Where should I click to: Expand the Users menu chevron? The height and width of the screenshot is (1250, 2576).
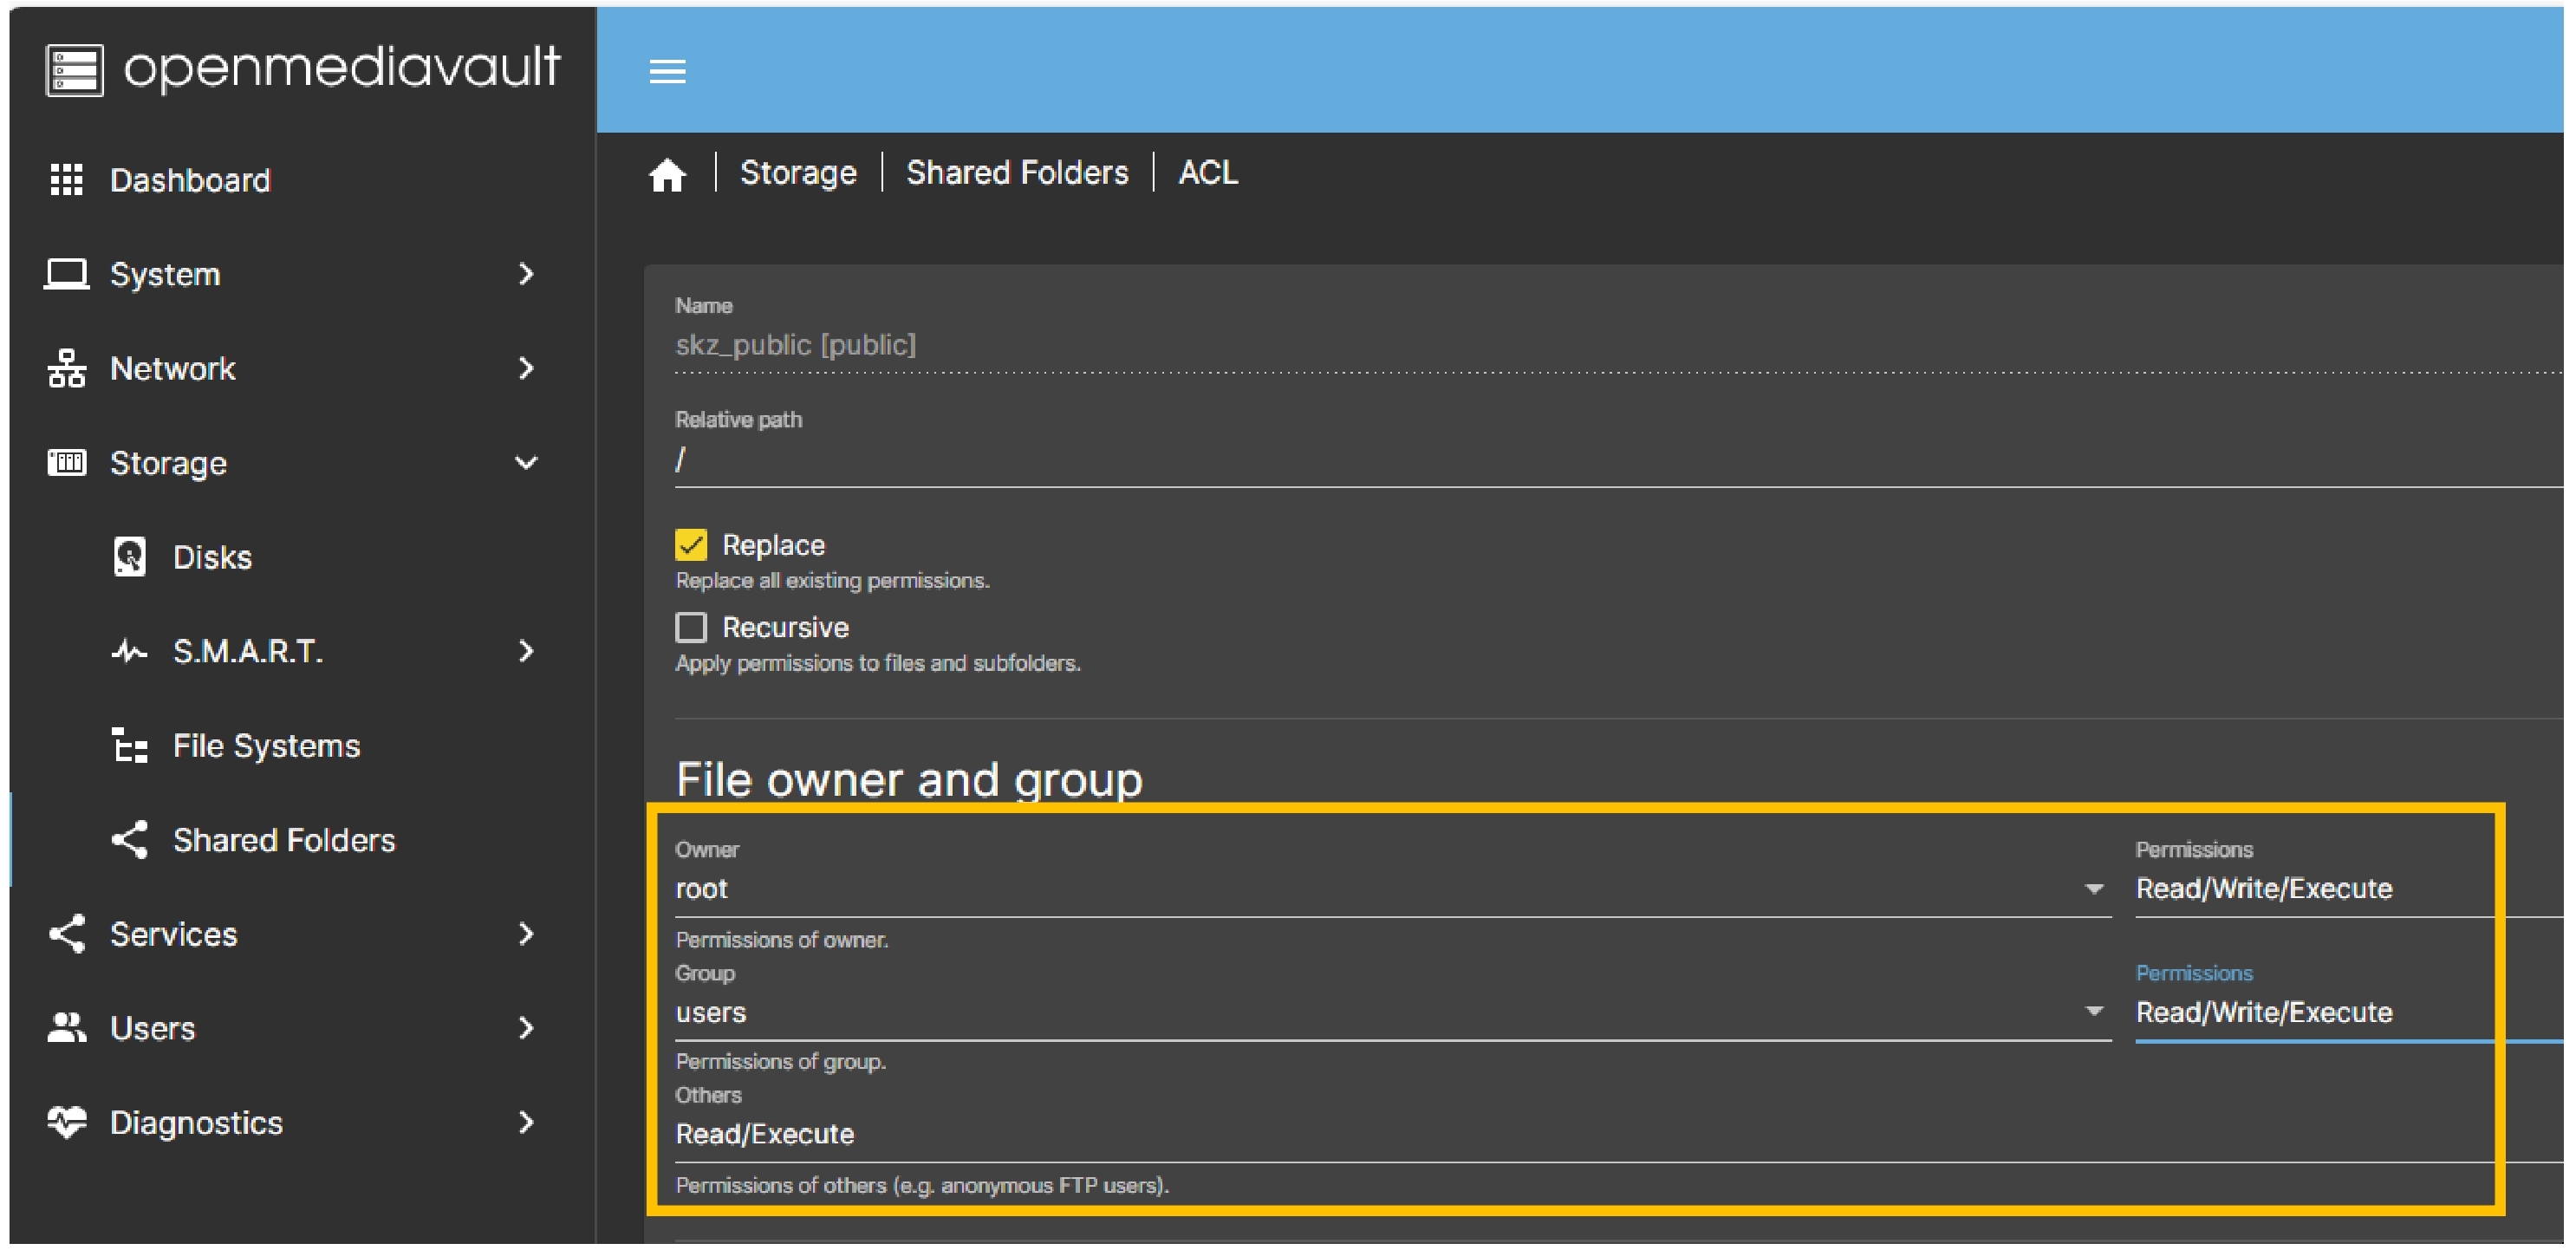click(526, 1028)
